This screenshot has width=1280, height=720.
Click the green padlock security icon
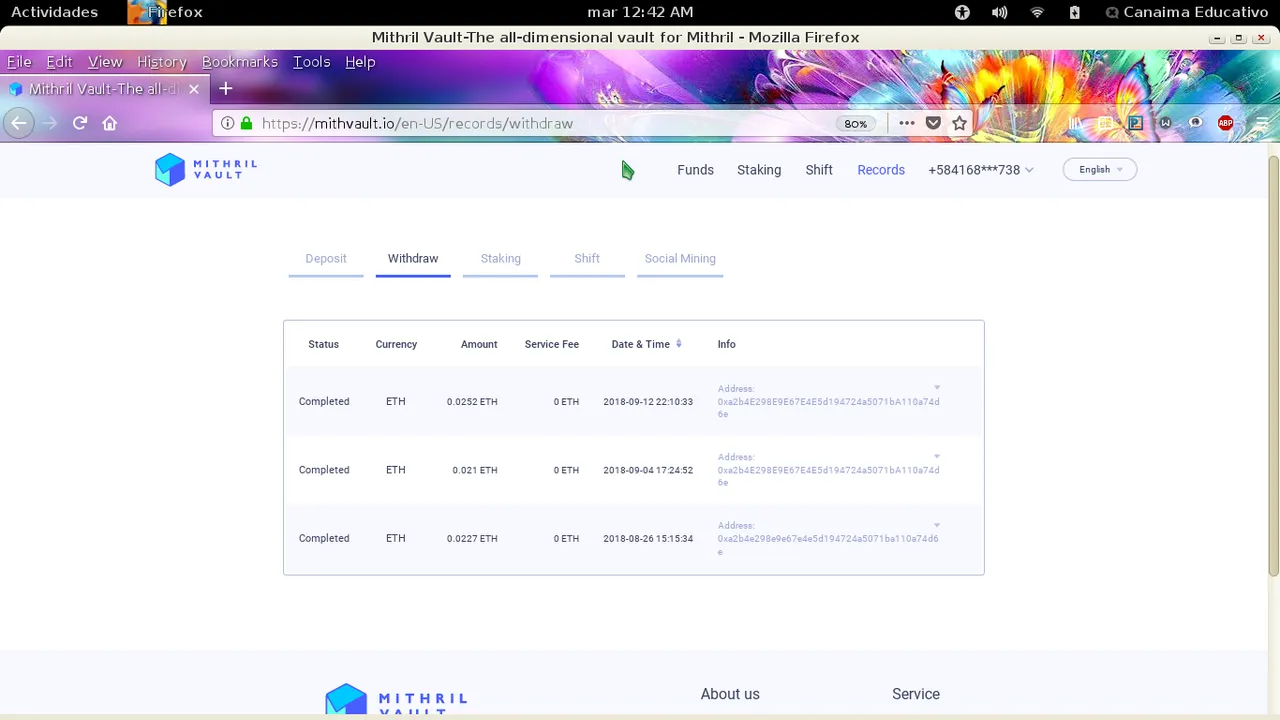click(x=246, y=123)
